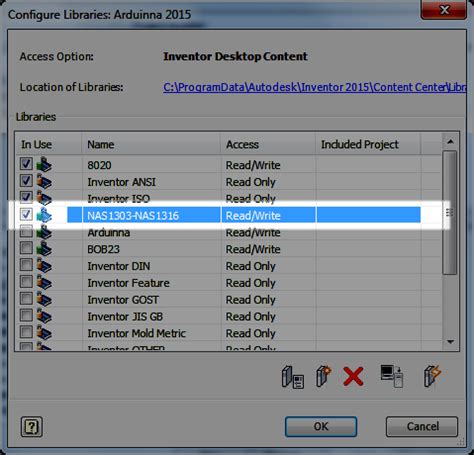The width and height of the screenshot is (474, 455).
Task: Click the Update library lightning icon
Action: (432, 376)
